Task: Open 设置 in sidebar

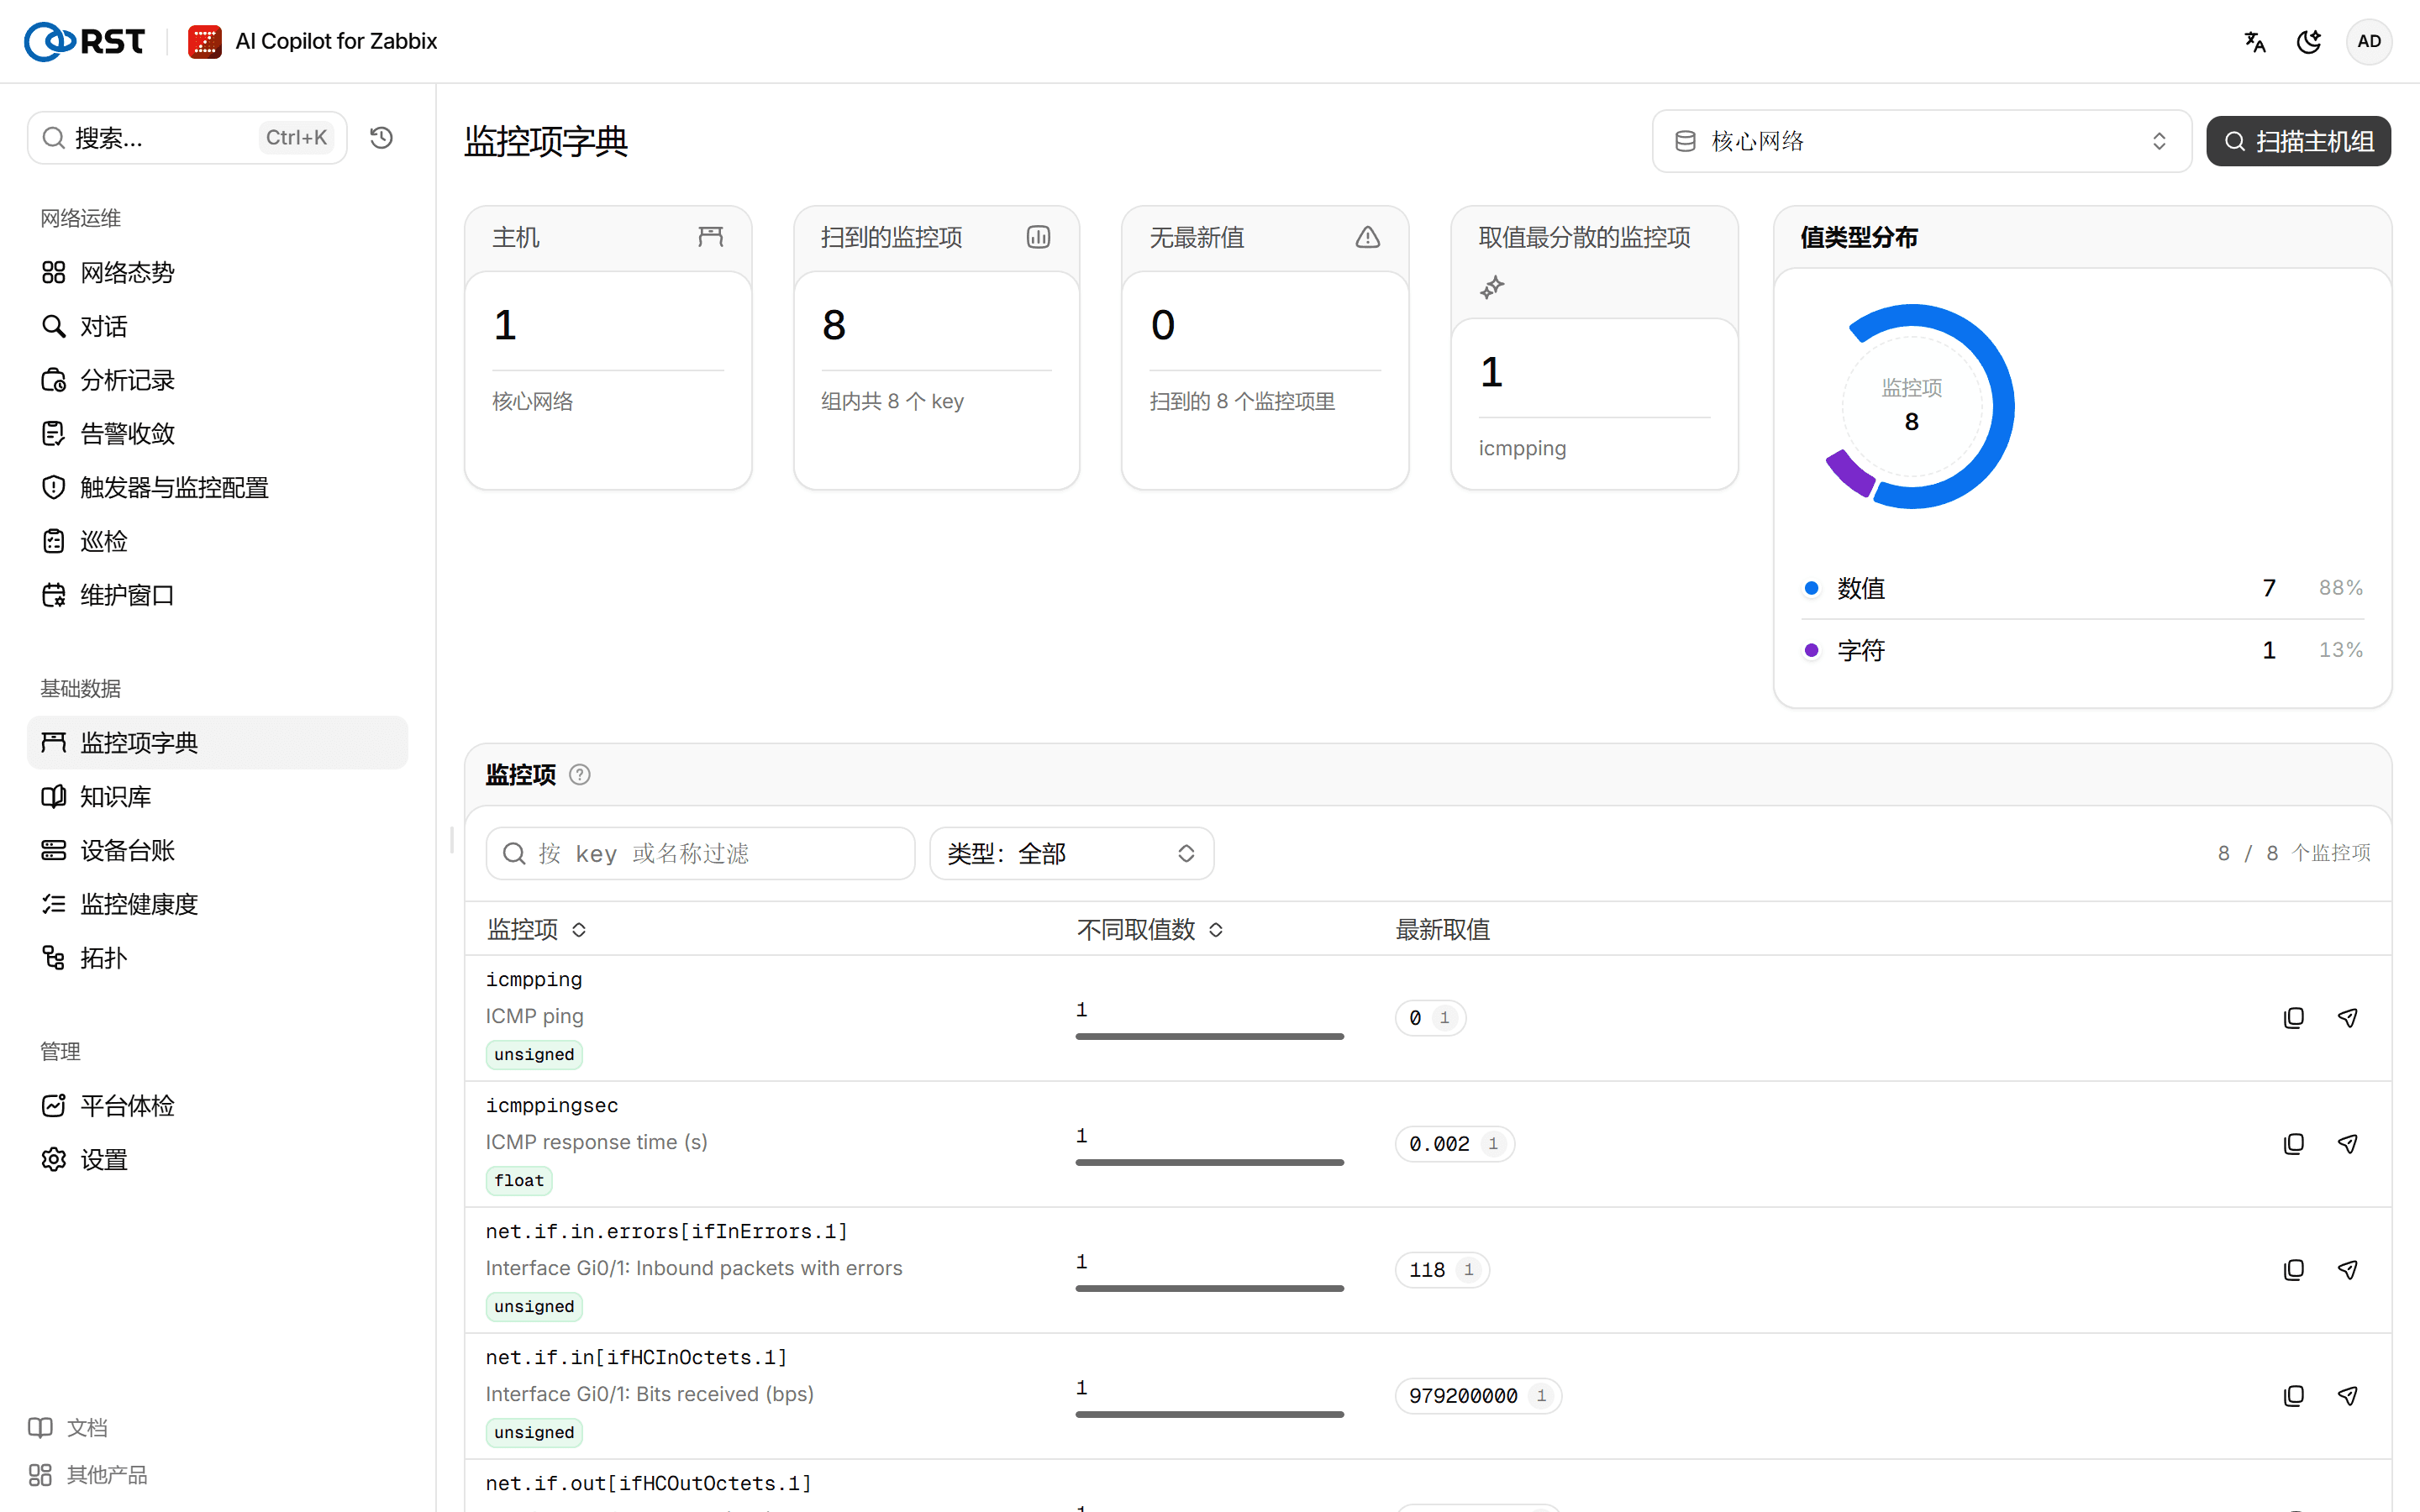Action: point(217,1159)
